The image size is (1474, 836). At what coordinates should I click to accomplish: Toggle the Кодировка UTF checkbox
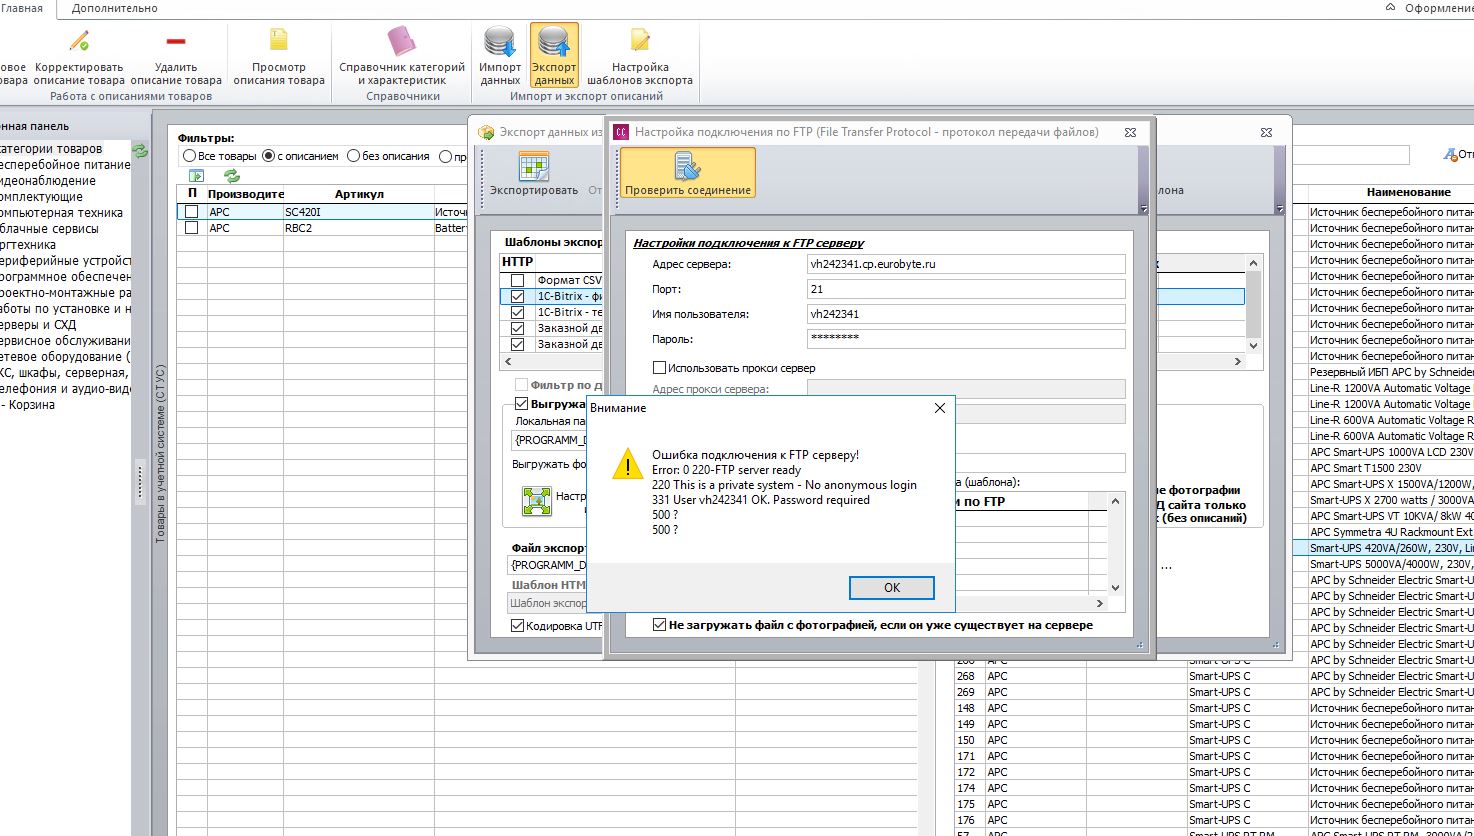pos(517,626)
